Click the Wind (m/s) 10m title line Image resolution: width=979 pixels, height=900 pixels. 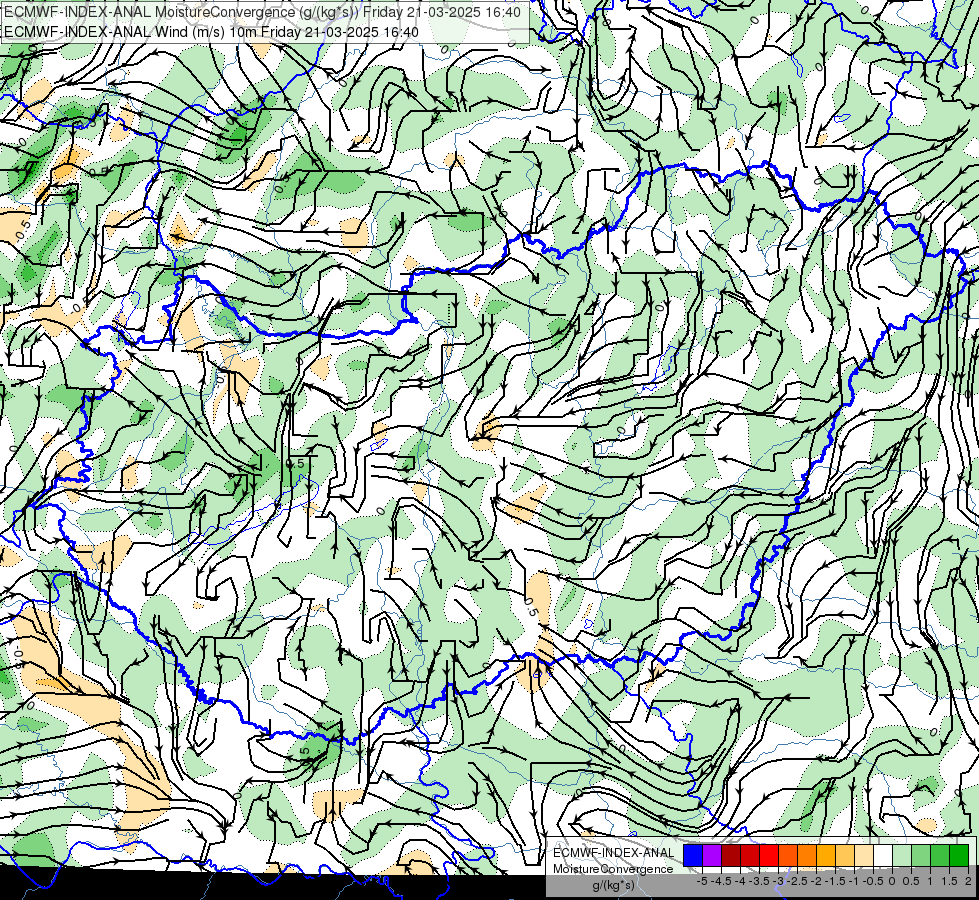tap(212, 32)
